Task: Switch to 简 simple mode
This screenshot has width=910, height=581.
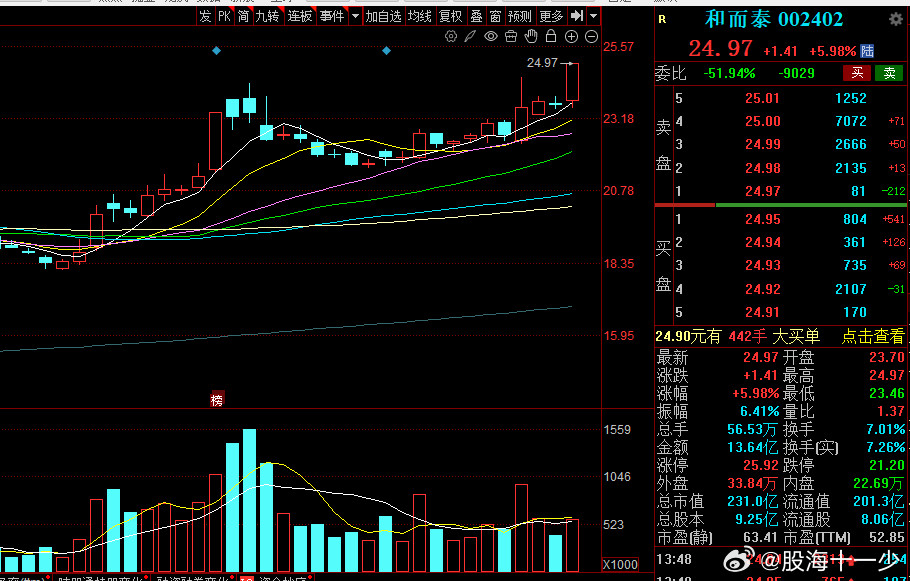Action: pos(243,16)
